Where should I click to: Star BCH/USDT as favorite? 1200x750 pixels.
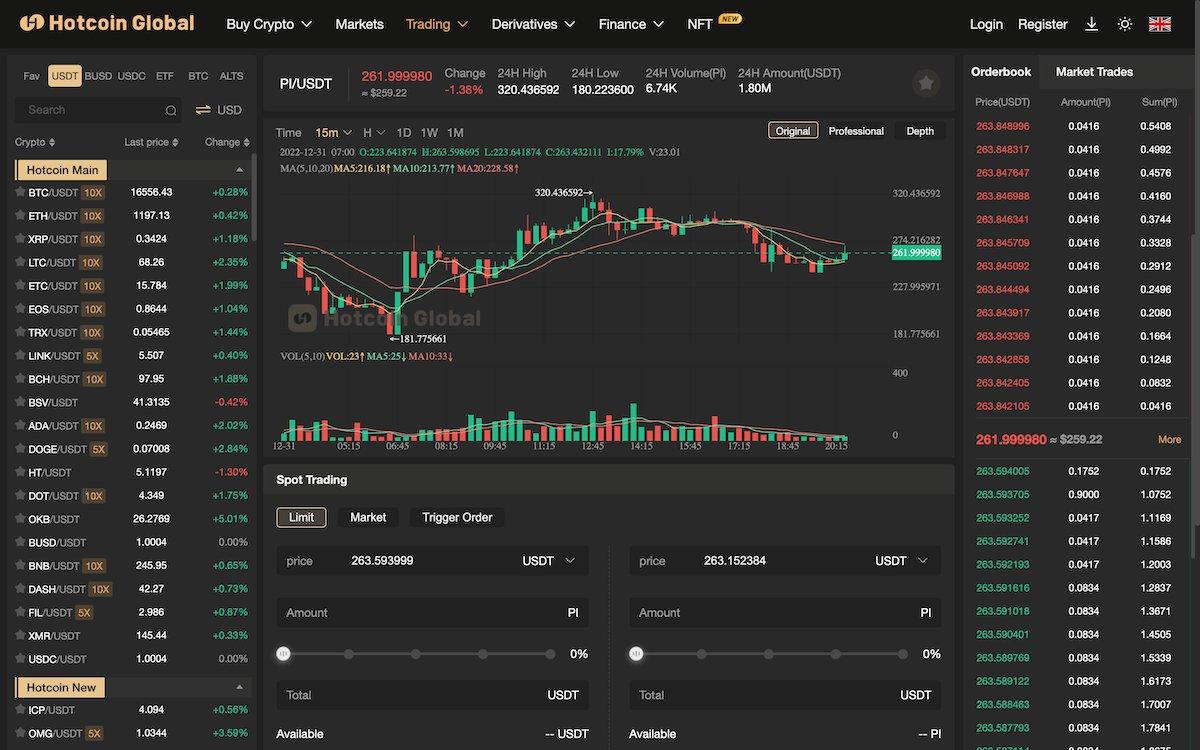pos(19,379)
